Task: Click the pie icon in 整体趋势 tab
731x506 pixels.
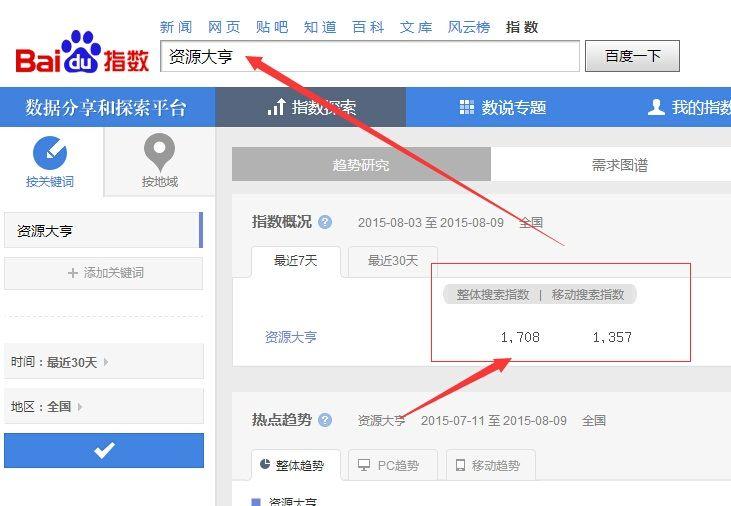Action: pos(265,464)
